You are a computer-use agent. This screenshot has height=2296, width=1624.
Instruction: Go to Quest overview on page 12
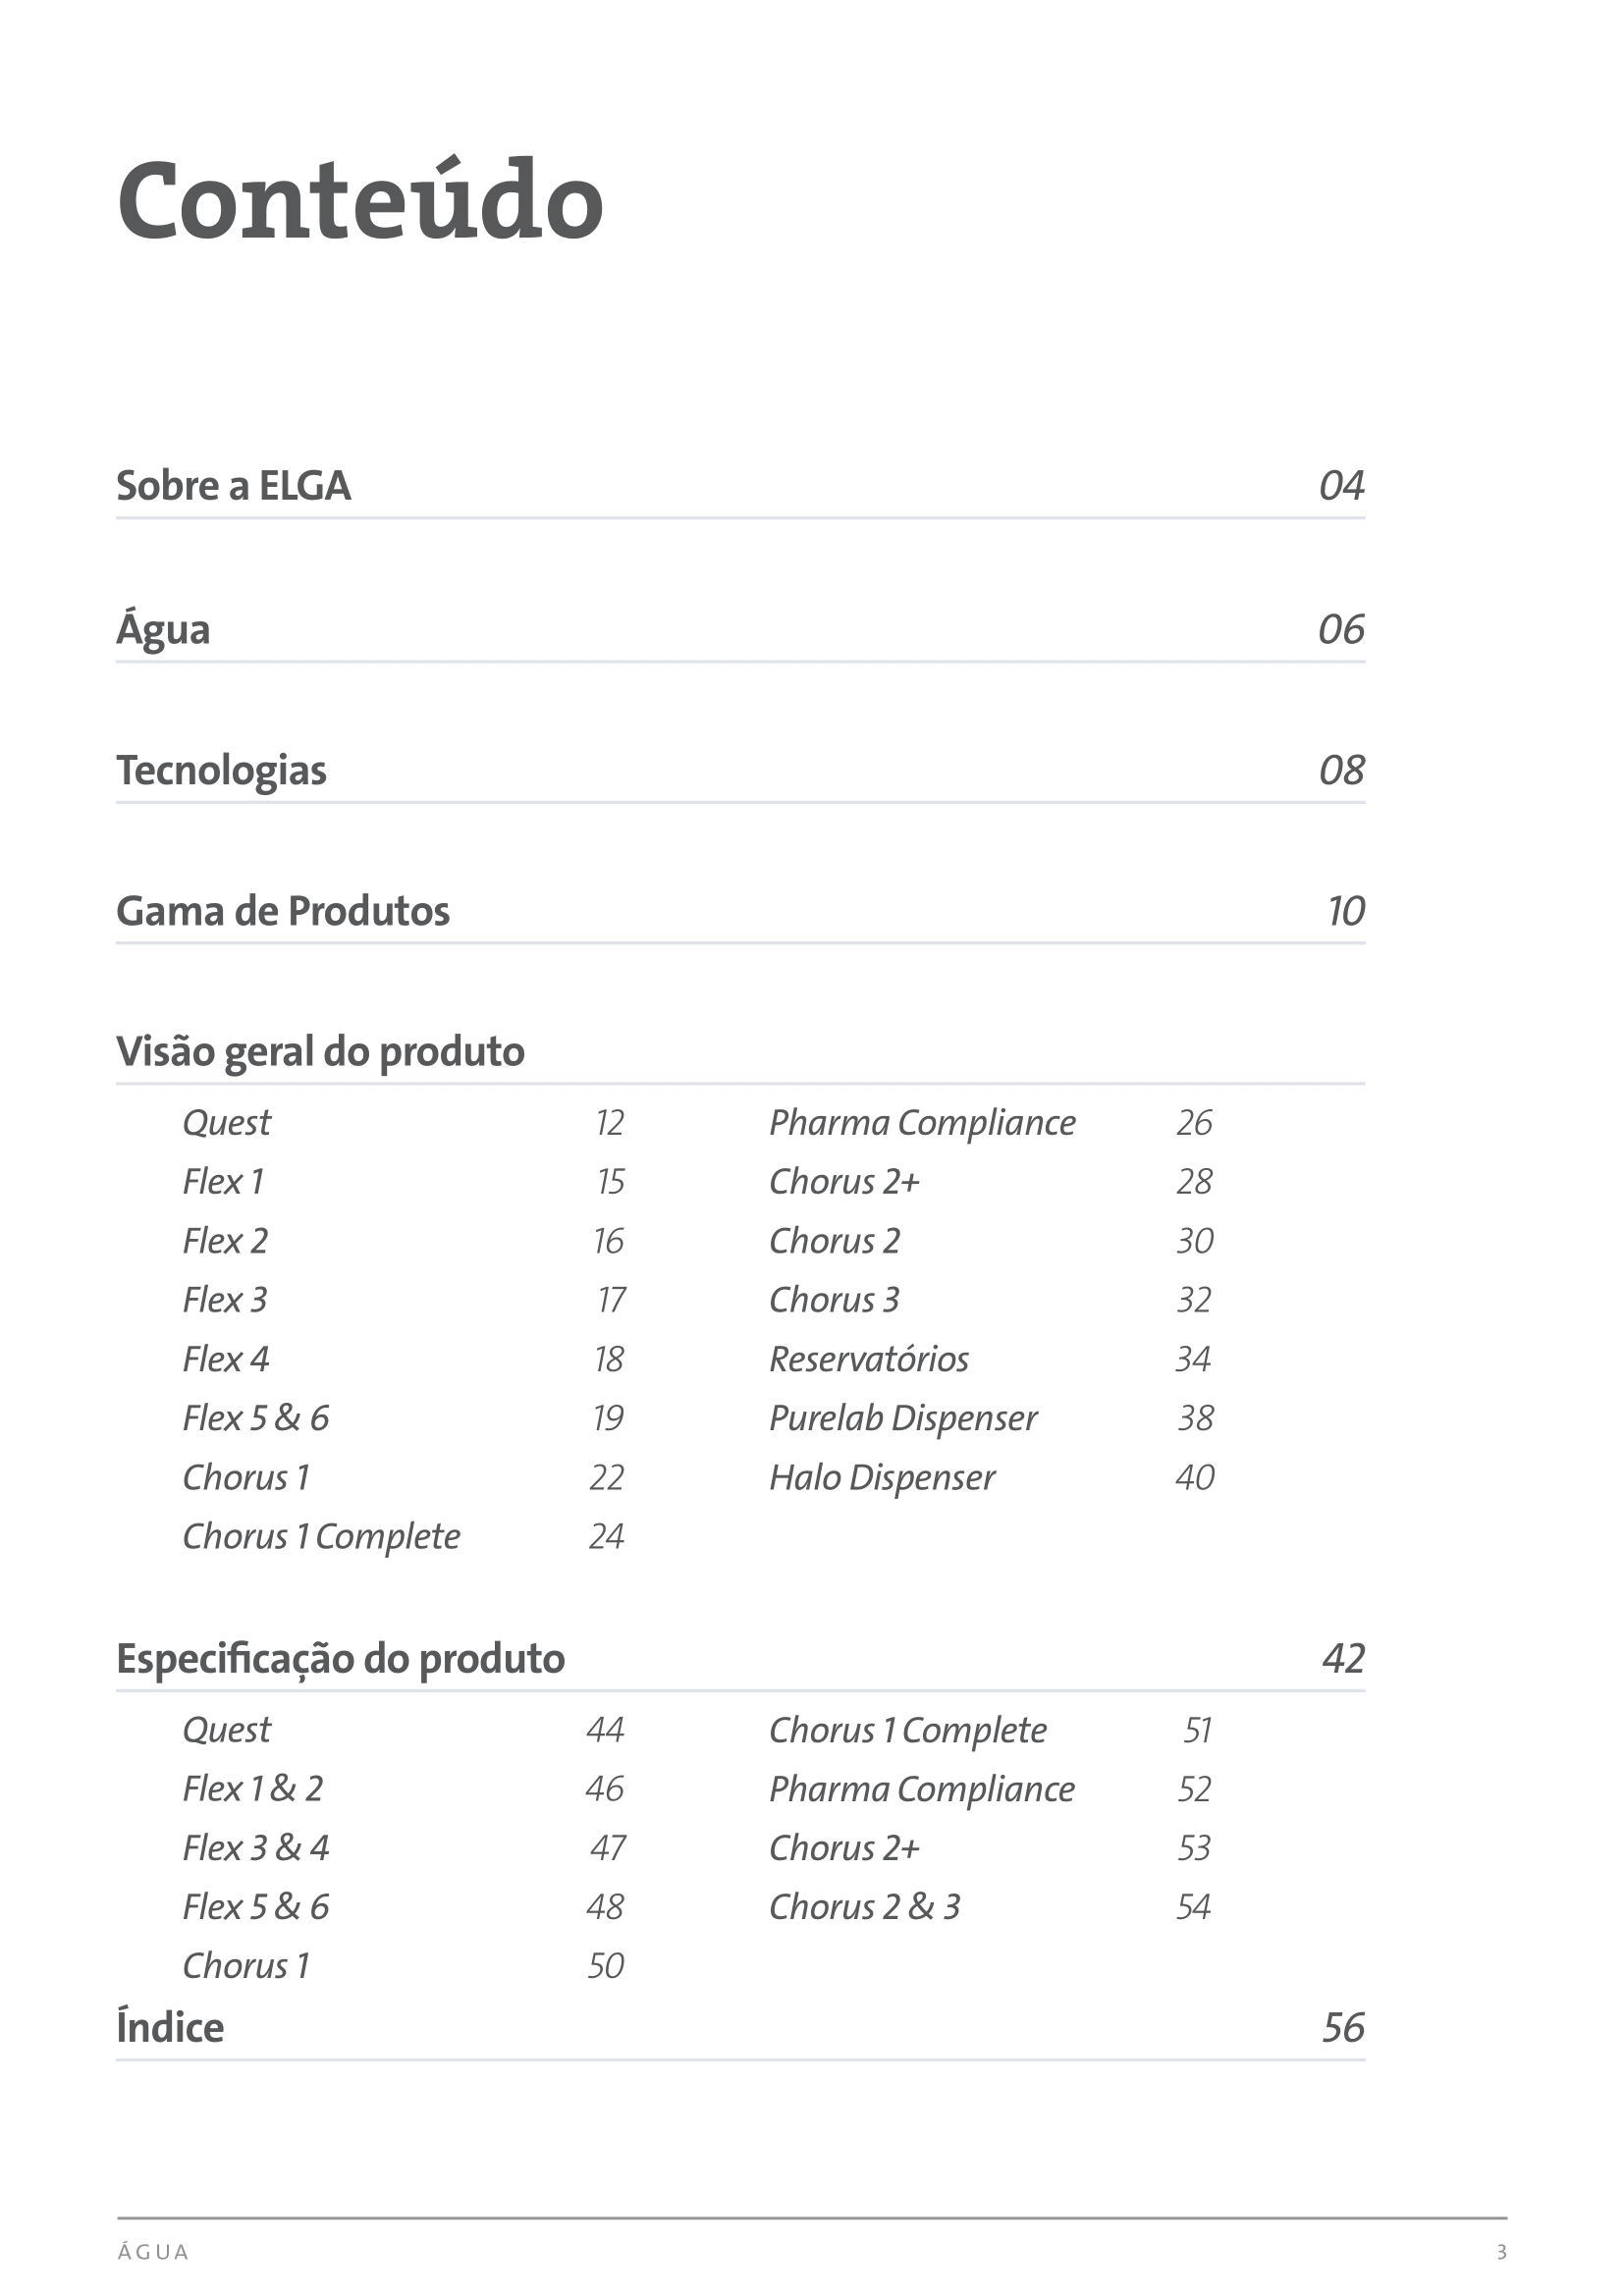[403, 1123]
